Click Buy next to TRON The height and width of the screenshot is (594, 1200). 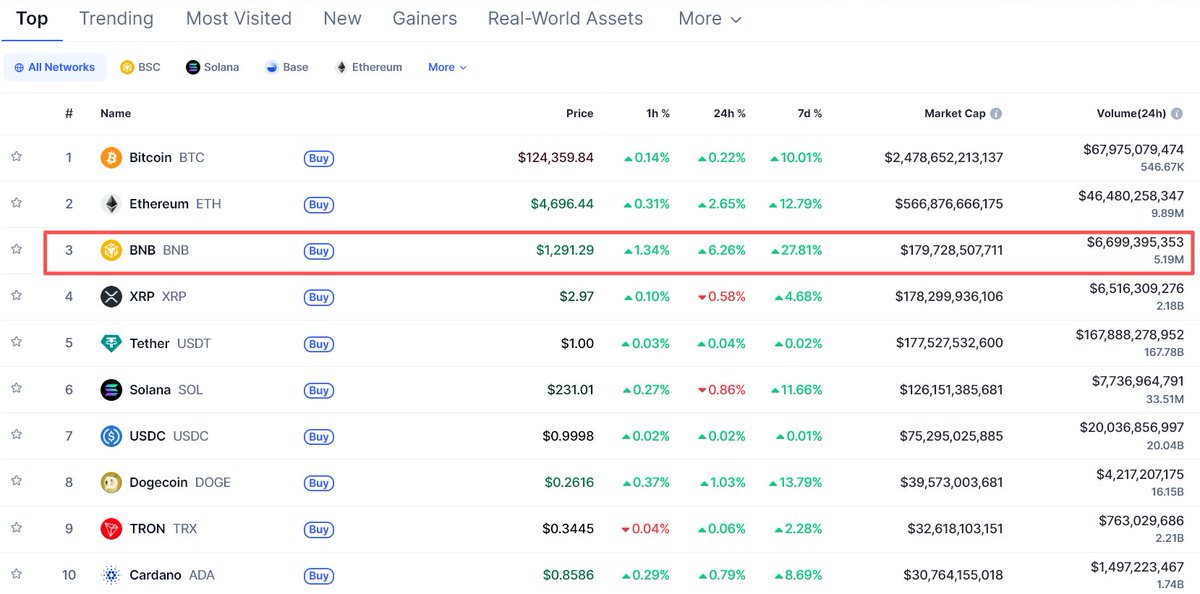(x=319, y=529)
